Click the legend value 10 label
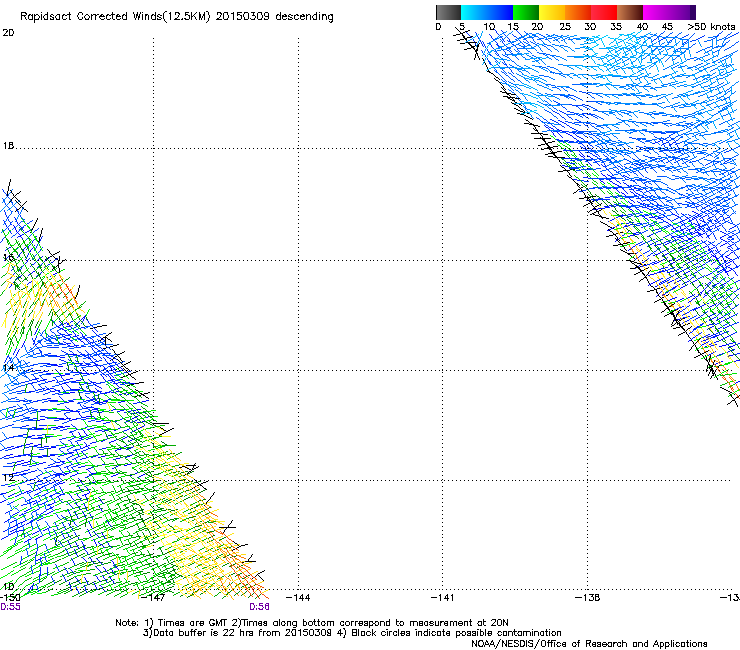This screenshot has width=740, height=650. (x=489, y=26)
